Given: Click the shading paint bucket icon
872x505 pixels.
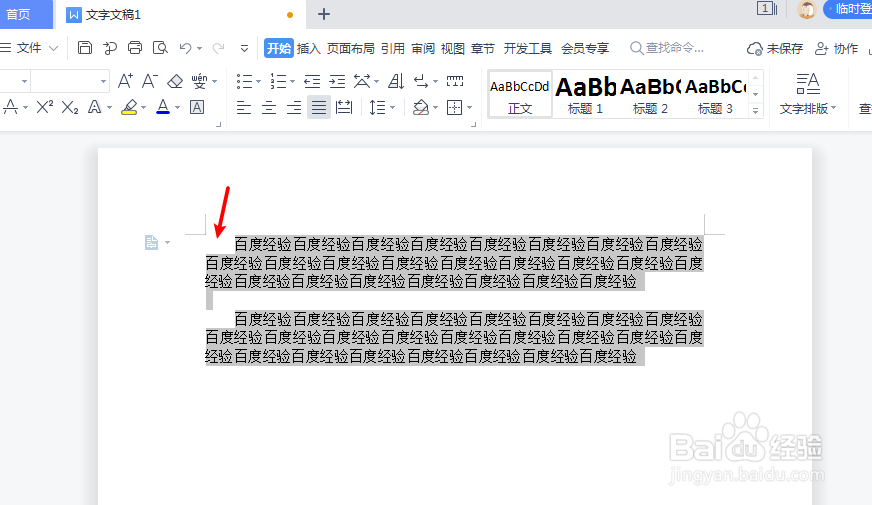Looking at the screenshot, I should click(421, 107).
